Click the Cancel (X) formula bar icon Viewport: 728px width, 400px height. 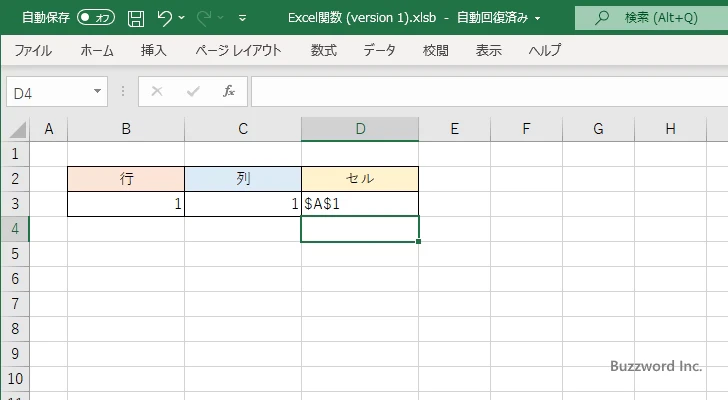[157, 91]
